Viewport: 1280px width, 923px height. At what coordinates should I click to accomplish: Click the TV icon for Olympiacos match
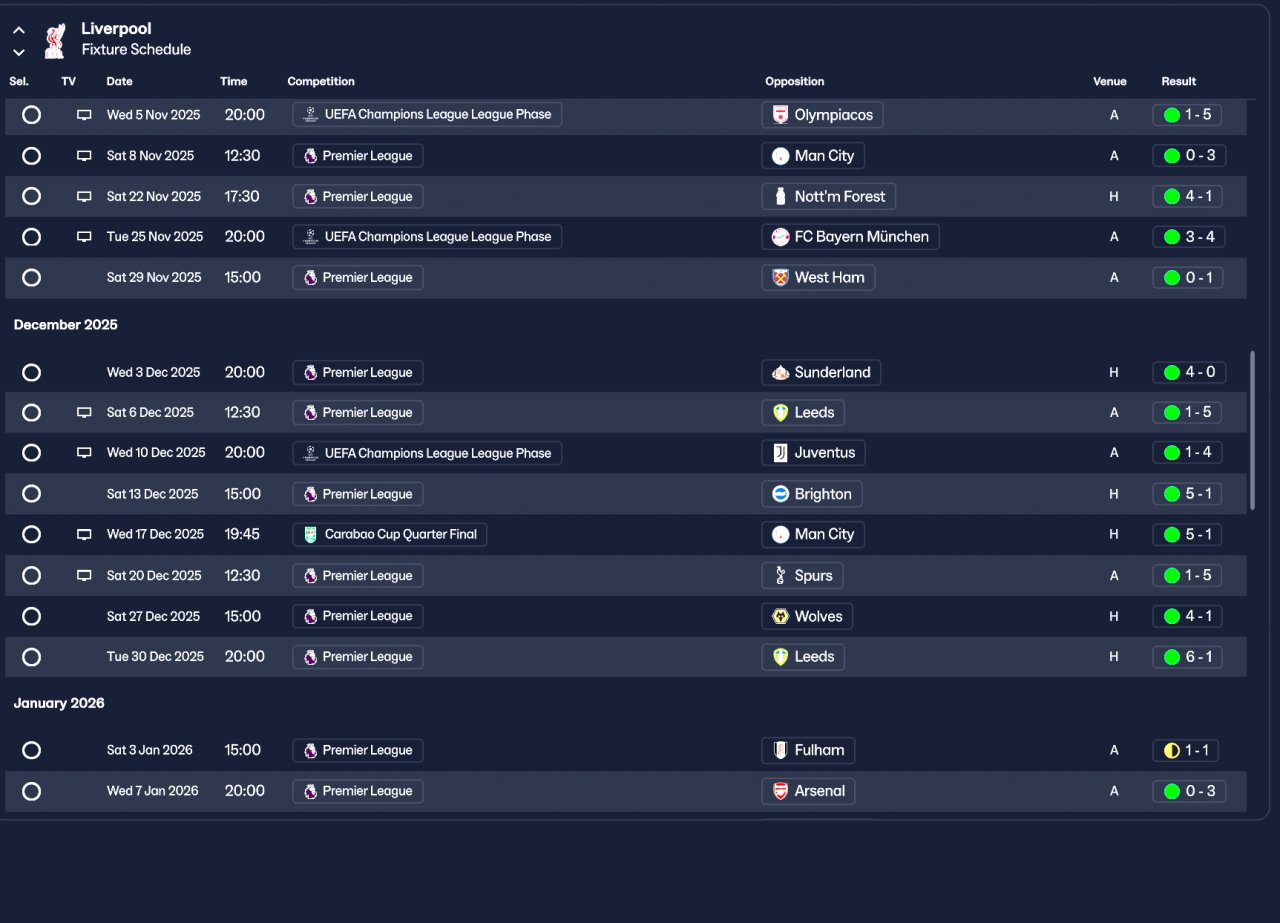84,115
